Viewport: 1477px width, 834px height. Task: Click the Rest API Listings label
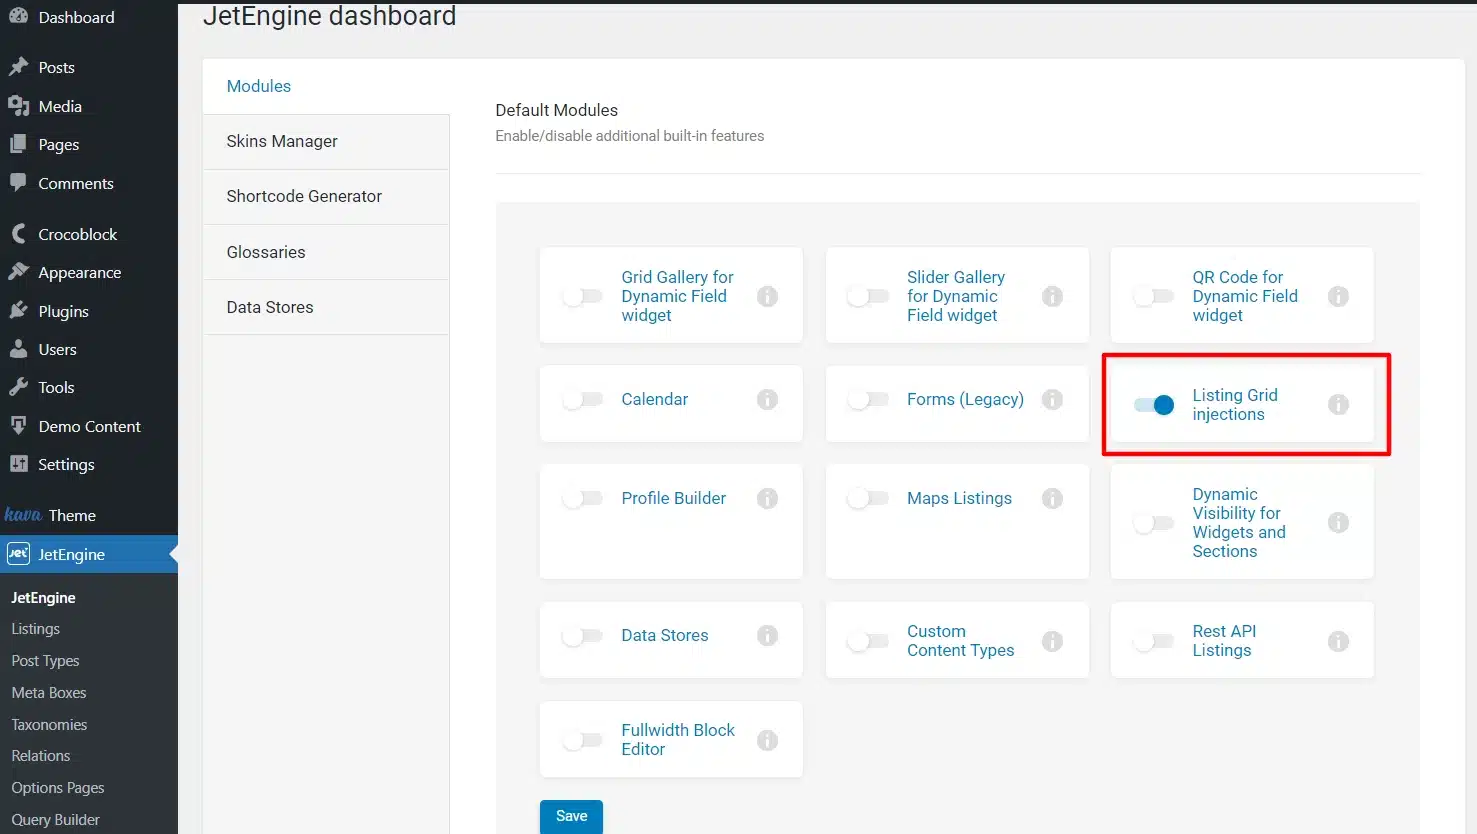[x=1224, y=640]
